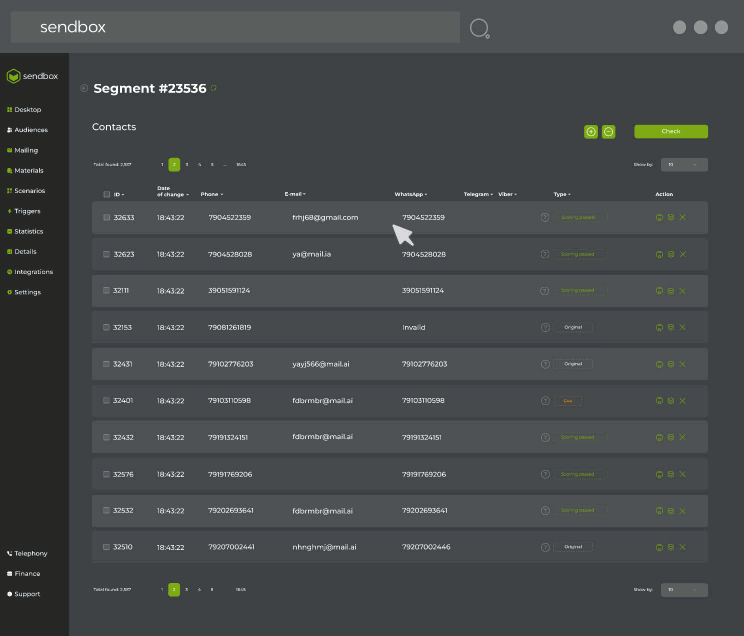
Task: Click the sendbox address field in the top bar
Action: [235, 27]
